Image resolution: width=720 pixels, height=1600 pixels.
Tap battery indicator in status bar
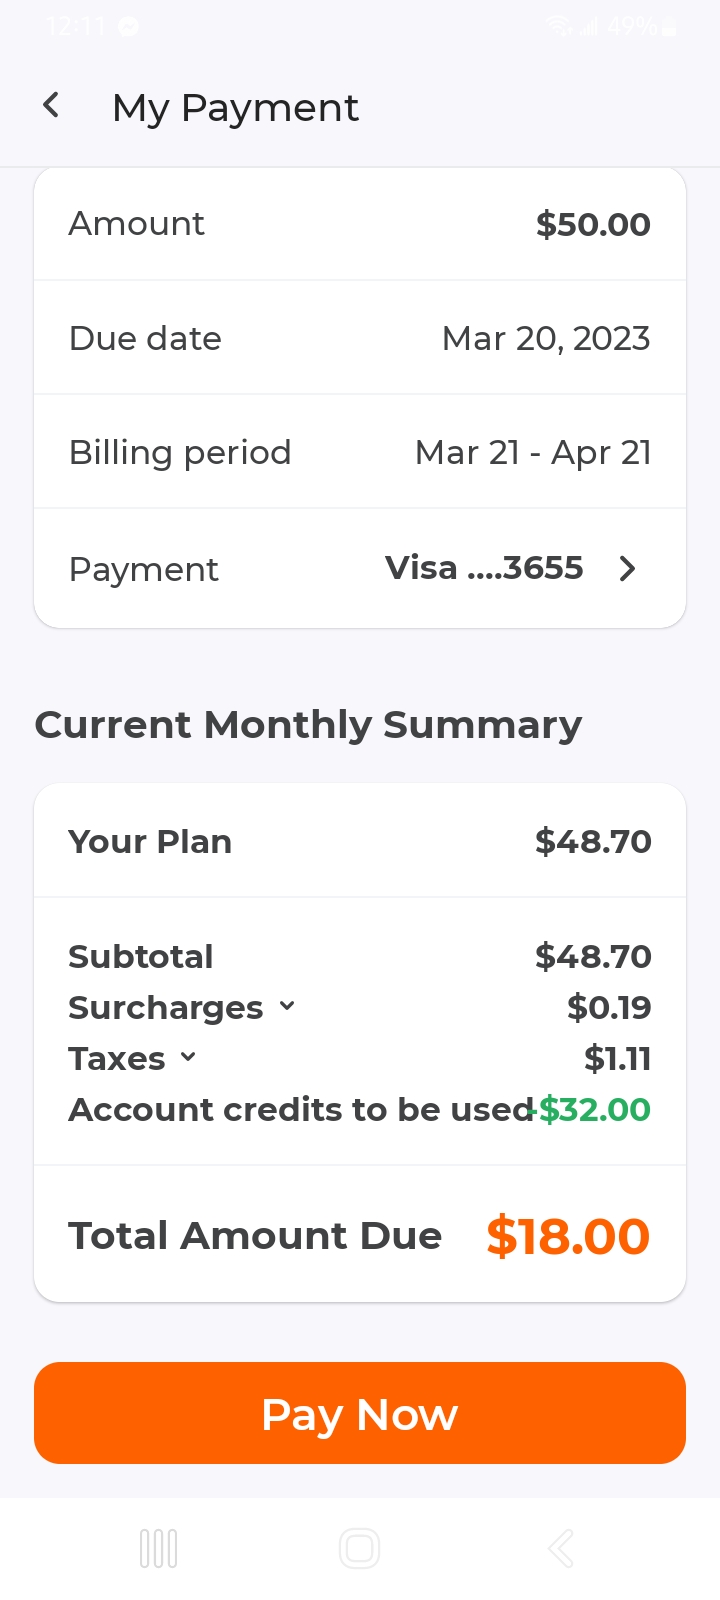669,28
